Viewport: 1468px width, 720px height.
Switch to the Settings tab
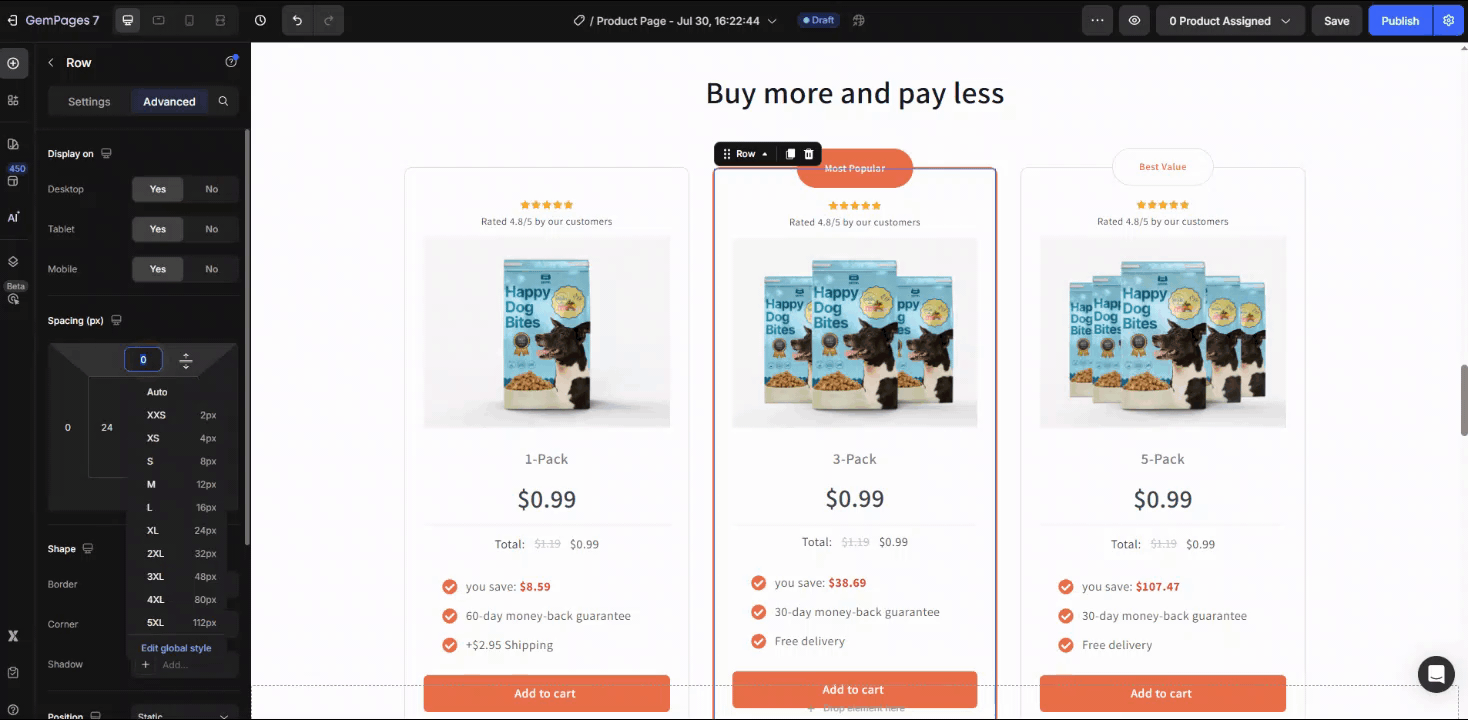[89, 101]
